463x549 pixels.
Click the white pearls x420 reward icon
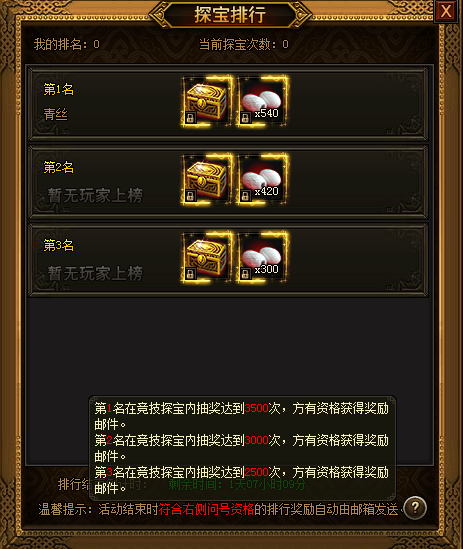(x=263, y=179)
